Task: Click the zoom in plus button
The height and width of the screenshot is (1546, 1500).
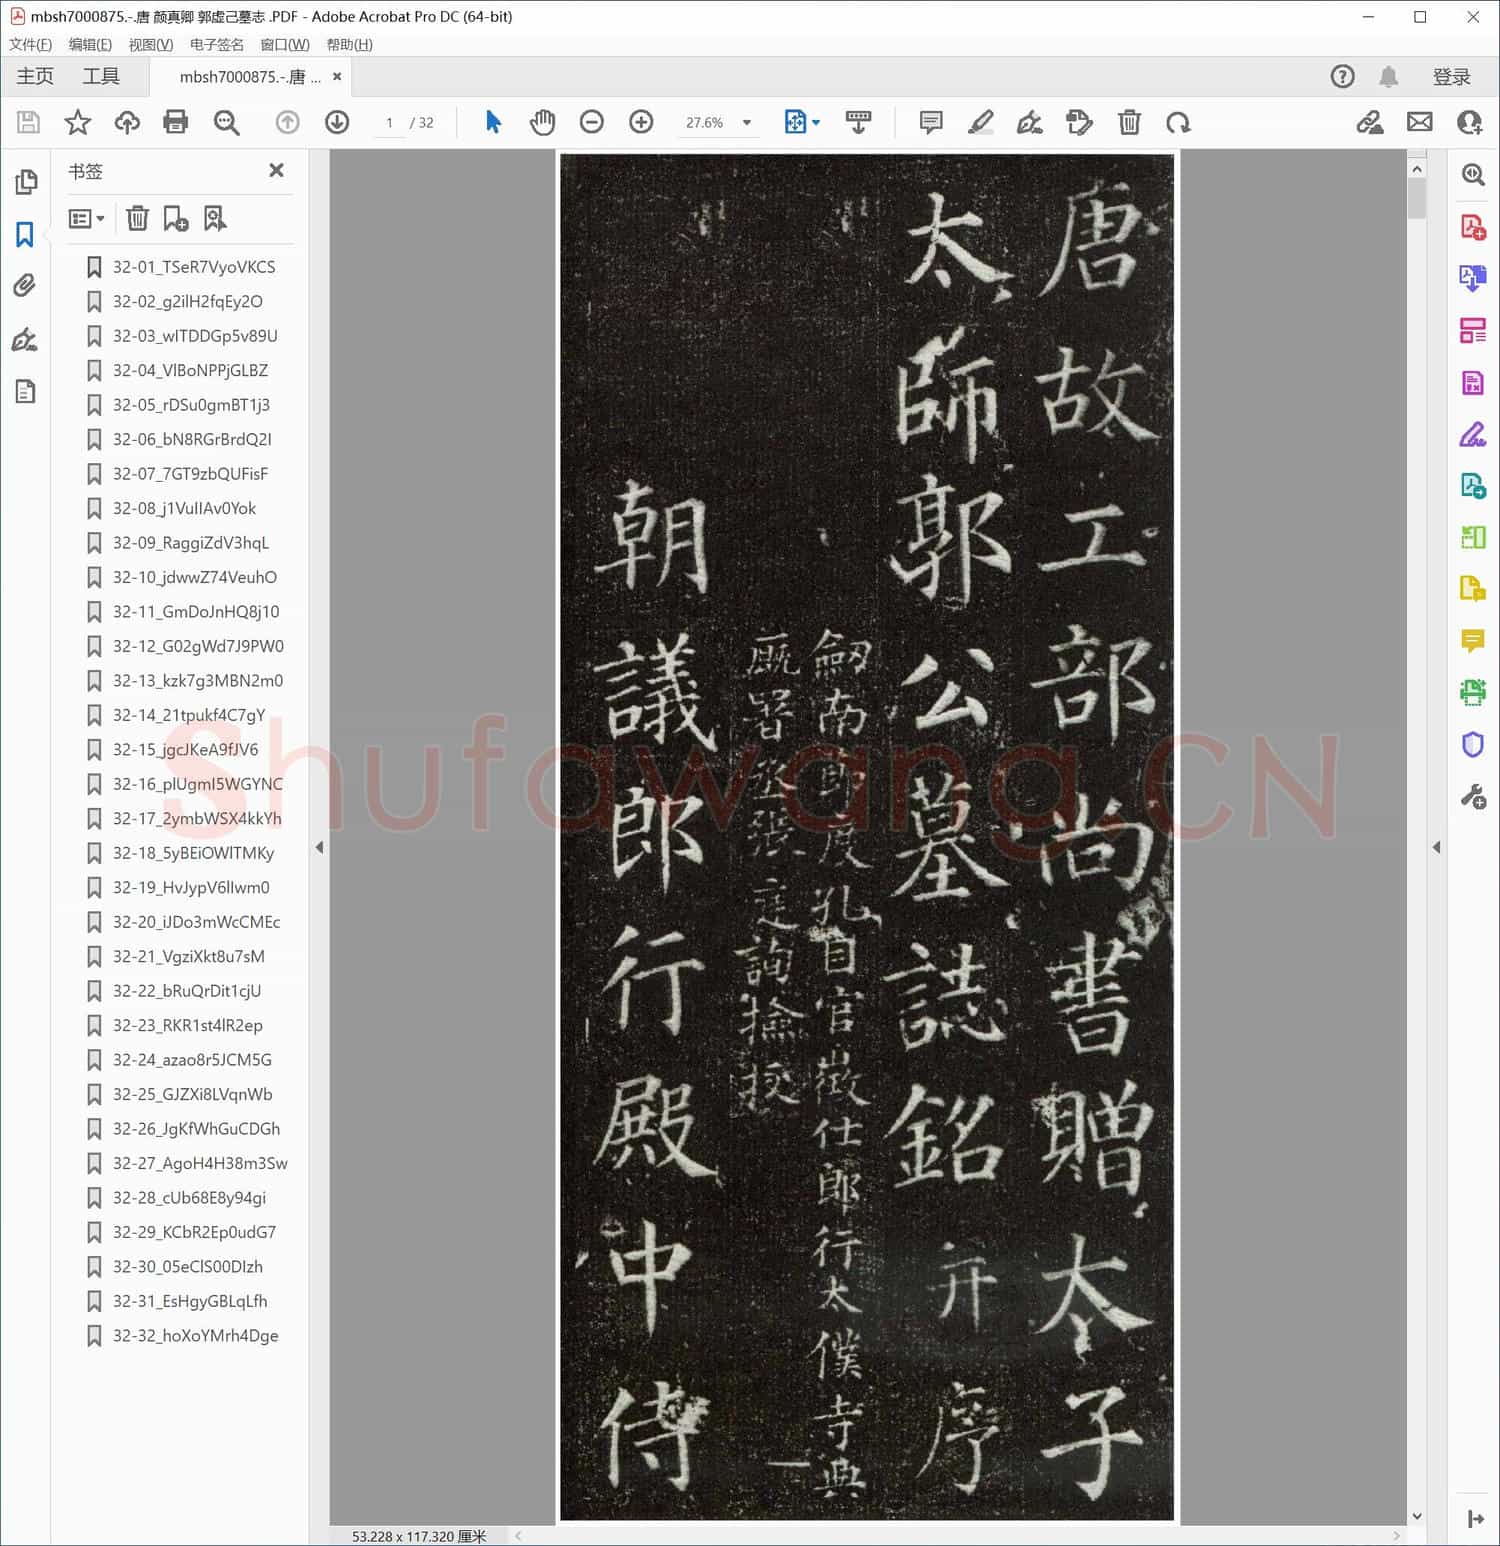Action: (x=641, y=122)
